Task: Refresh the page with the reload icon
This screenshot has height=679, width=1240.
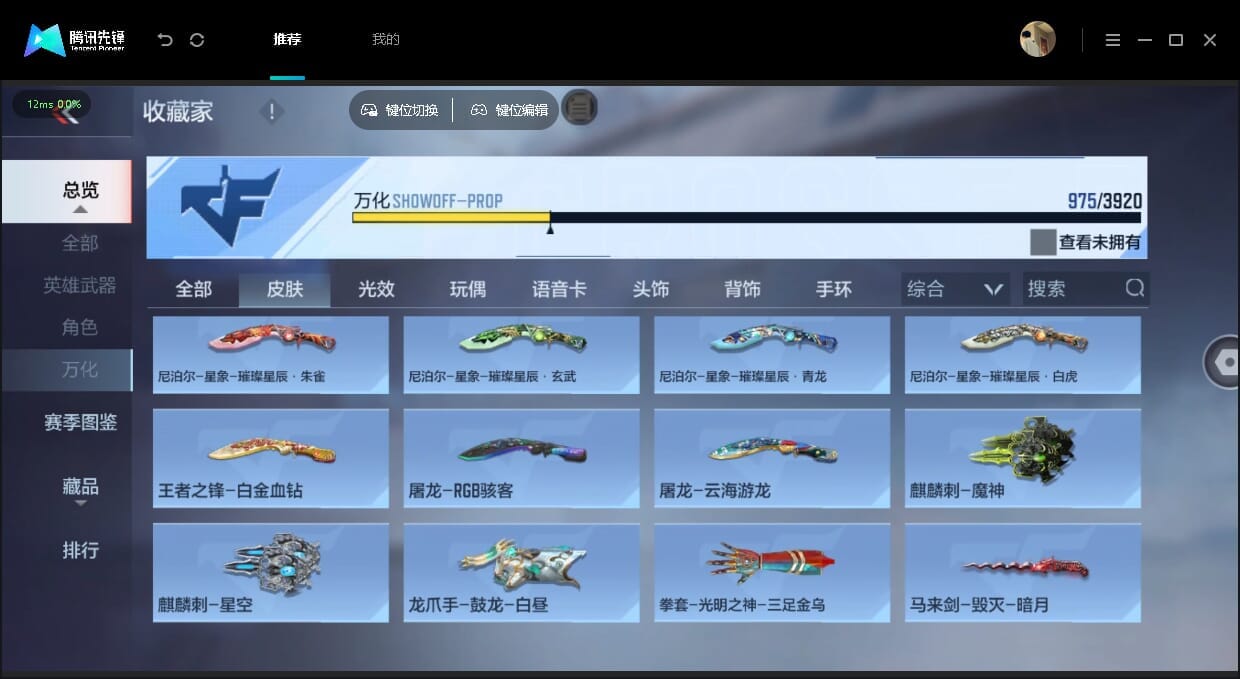Action: (197, 40)
